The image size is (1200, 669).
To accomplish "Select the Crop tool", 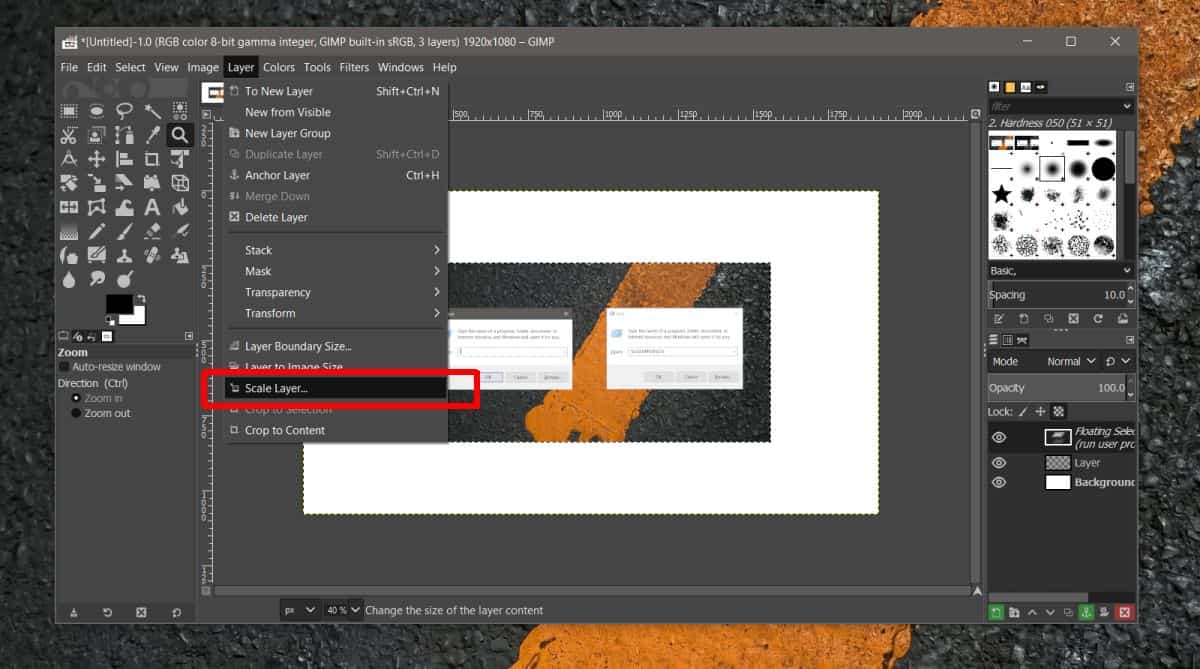I will click(152, 159).
